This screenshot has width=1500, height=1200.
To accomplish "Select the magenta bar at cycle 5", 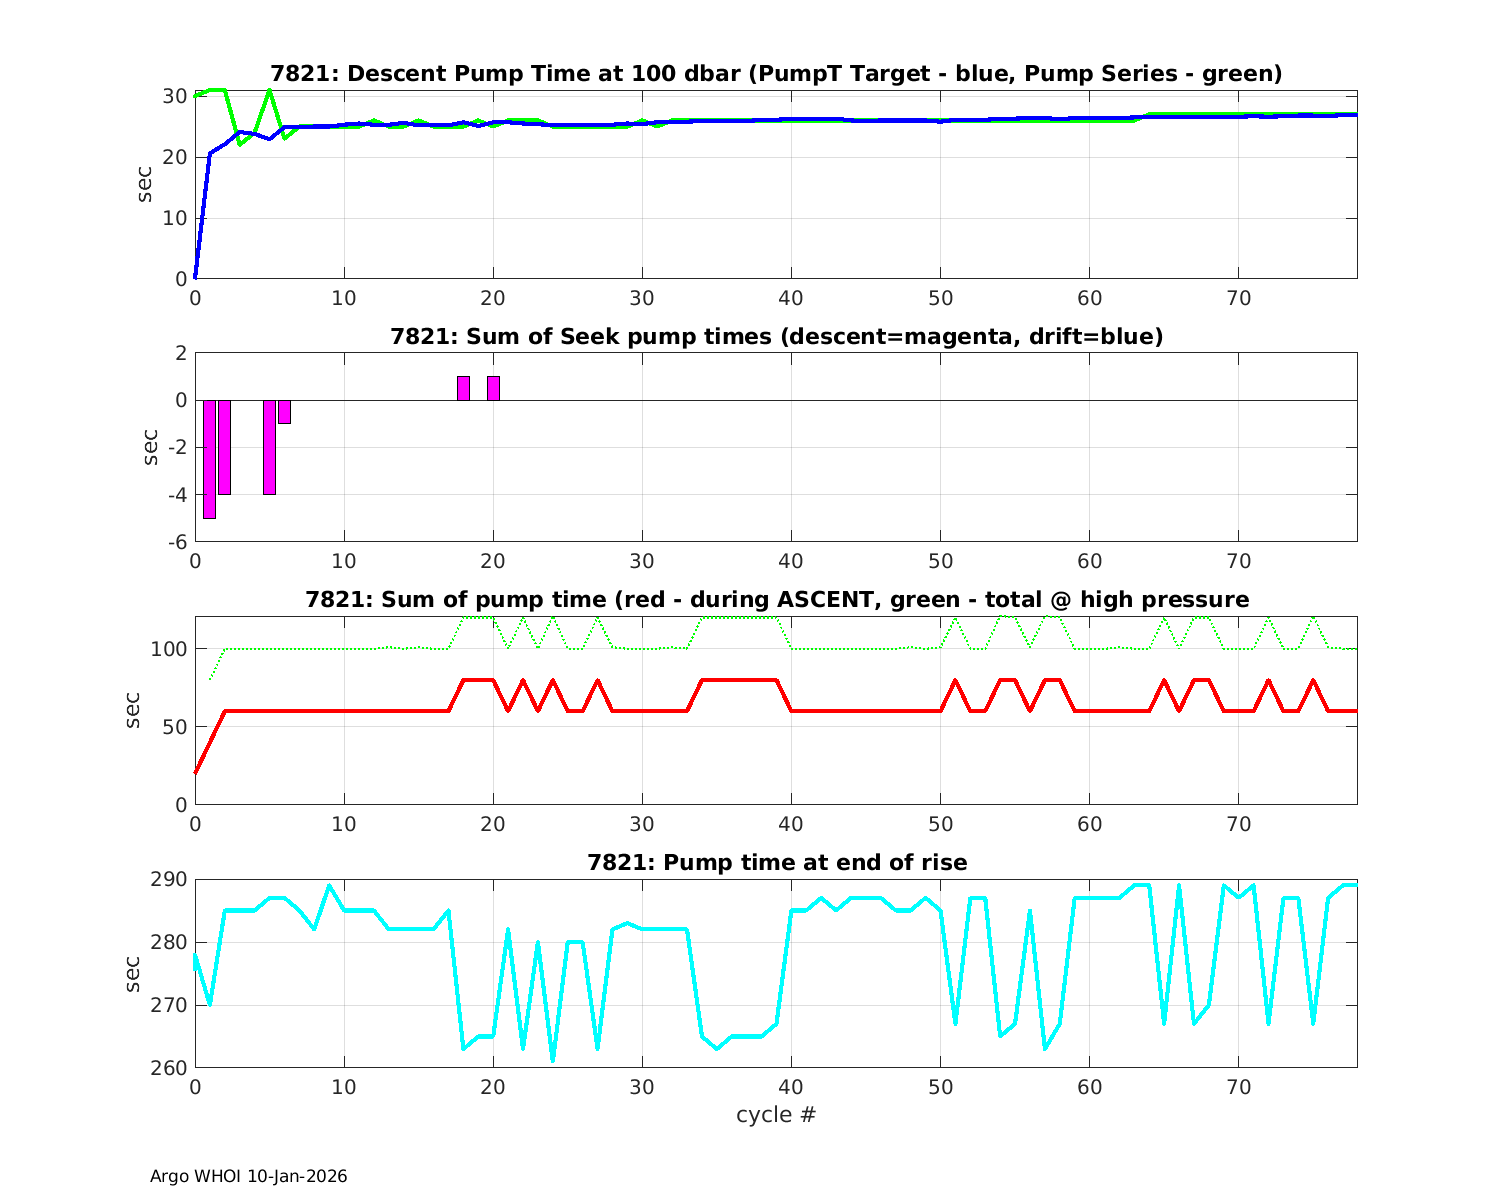I will (269, 447).
